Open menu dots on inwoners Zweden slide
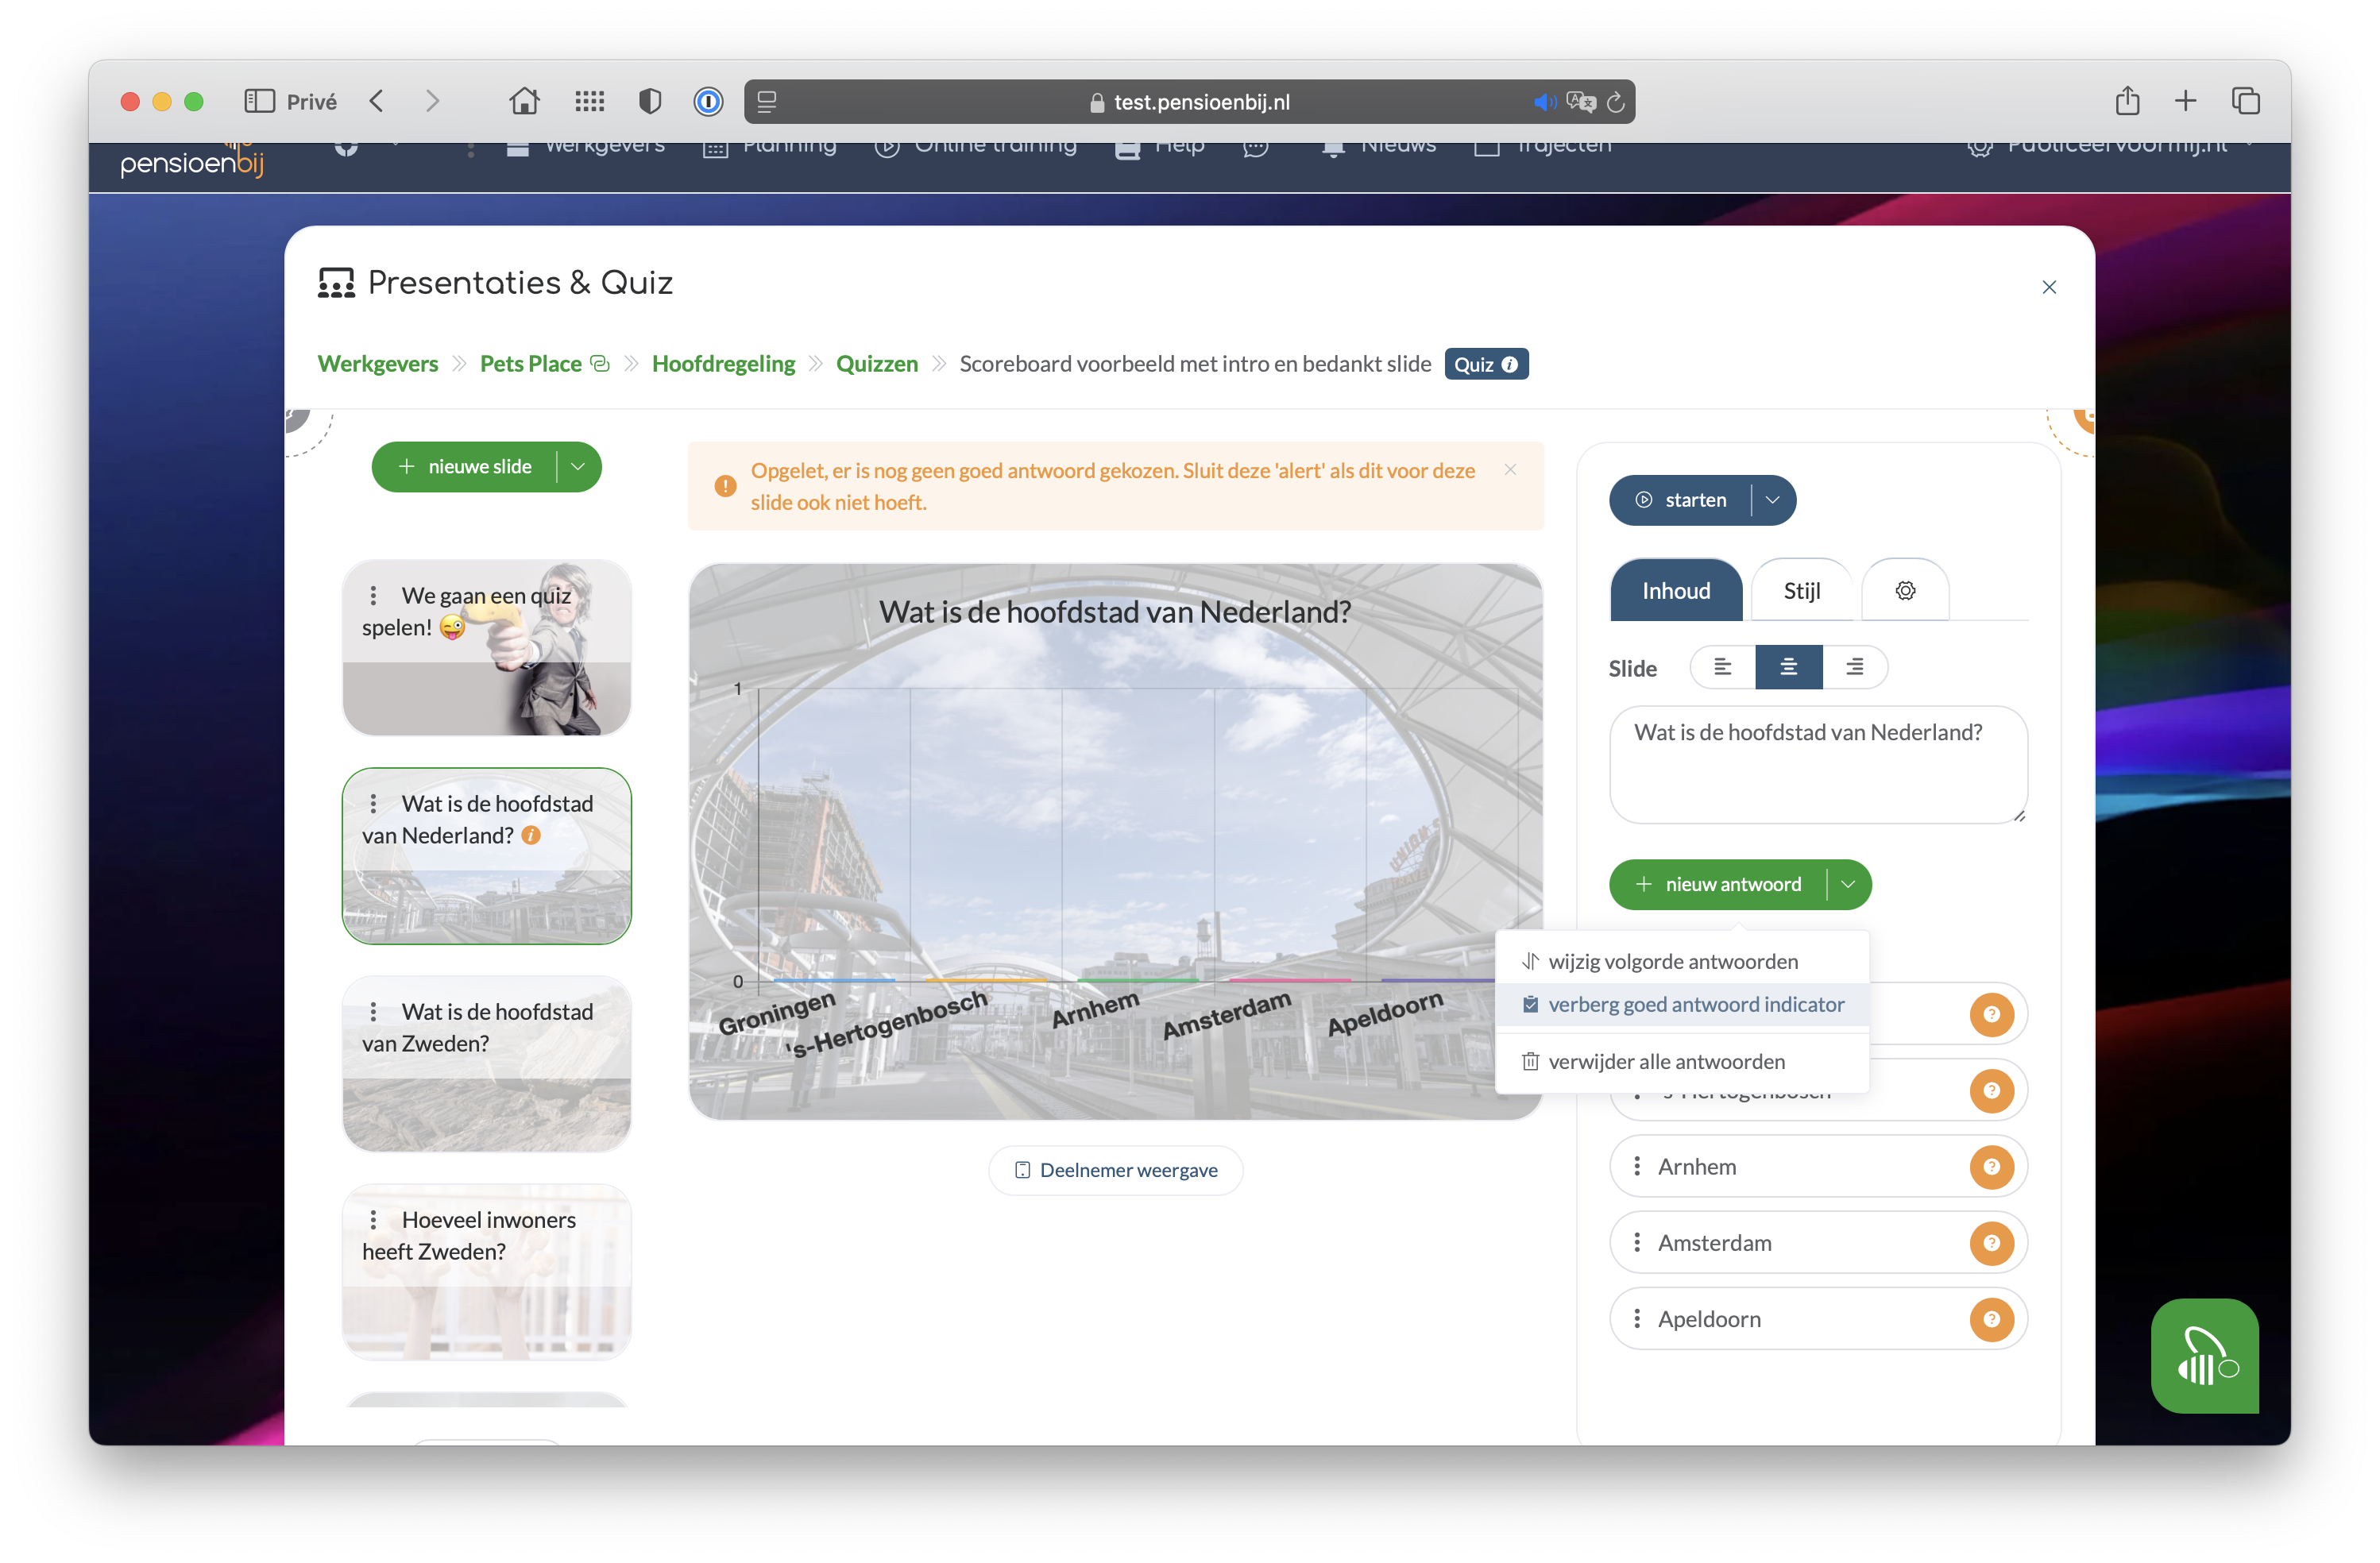 (373, 1220)
